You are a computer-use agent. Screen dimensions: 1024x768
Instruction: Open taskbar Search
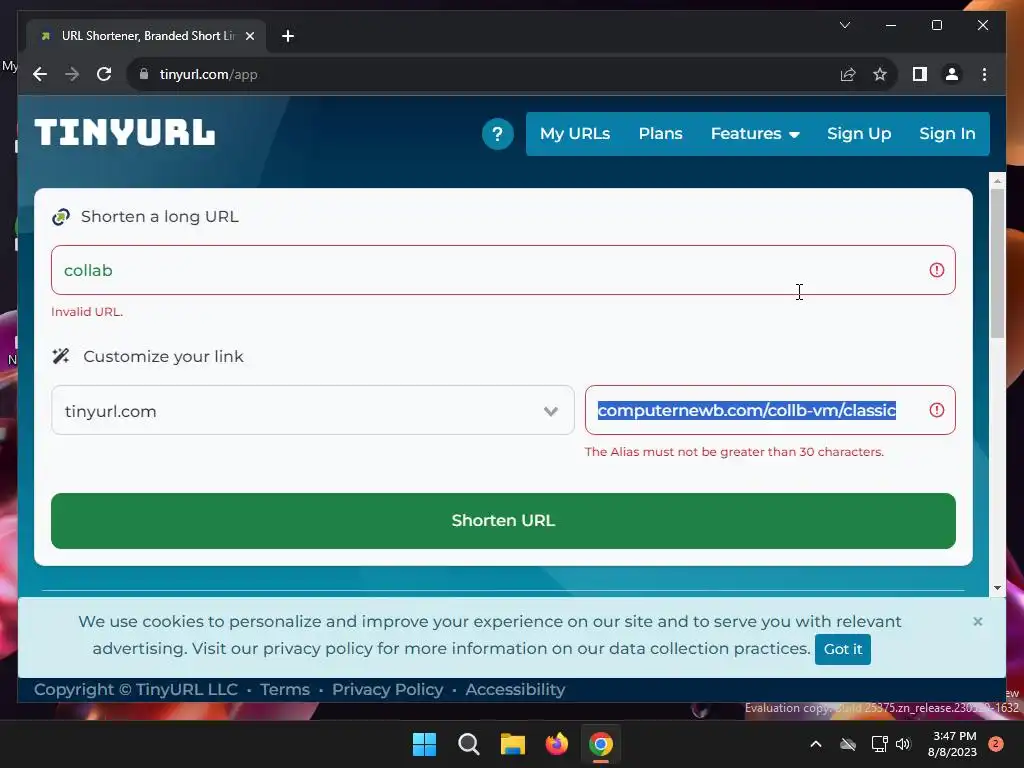(469, 744)
